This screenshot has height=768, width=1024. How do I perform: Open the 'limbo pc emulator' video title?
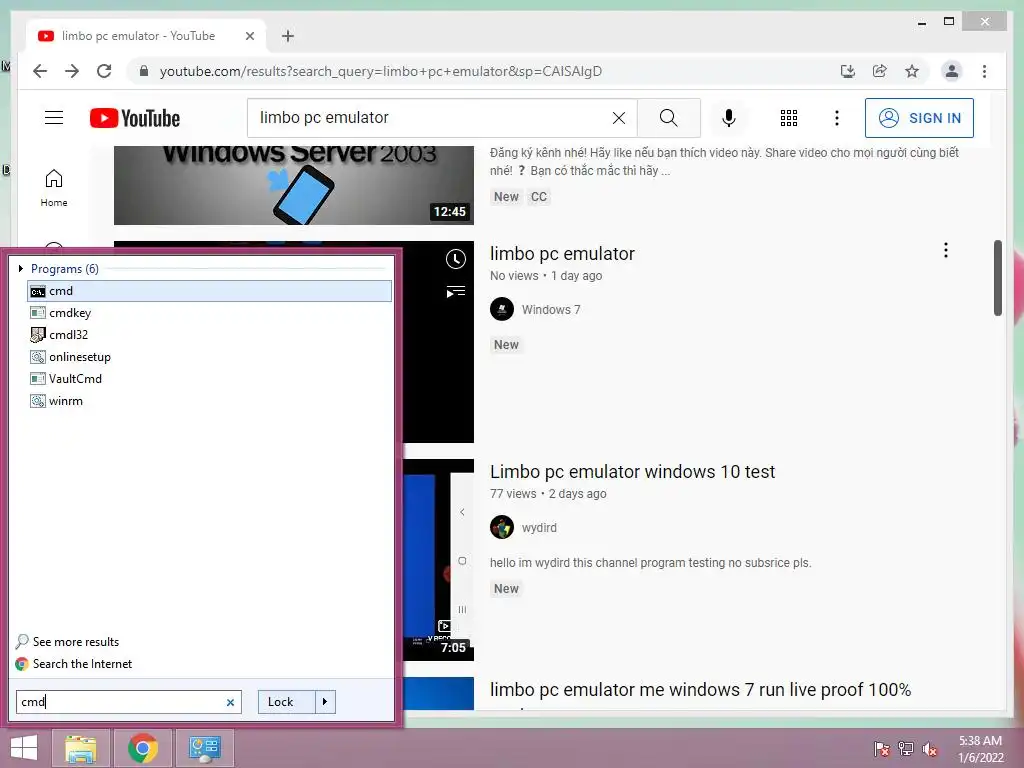click(x=562, y=253)
